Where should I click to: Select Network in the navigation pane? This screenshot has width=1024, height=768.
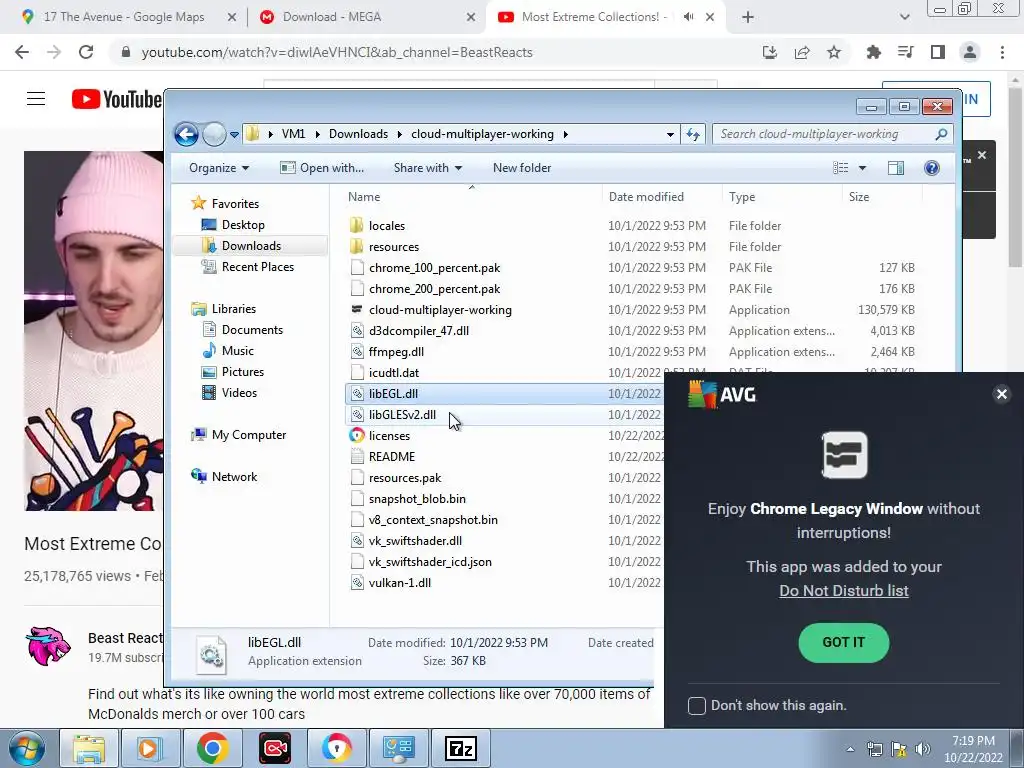click(234, 477)
